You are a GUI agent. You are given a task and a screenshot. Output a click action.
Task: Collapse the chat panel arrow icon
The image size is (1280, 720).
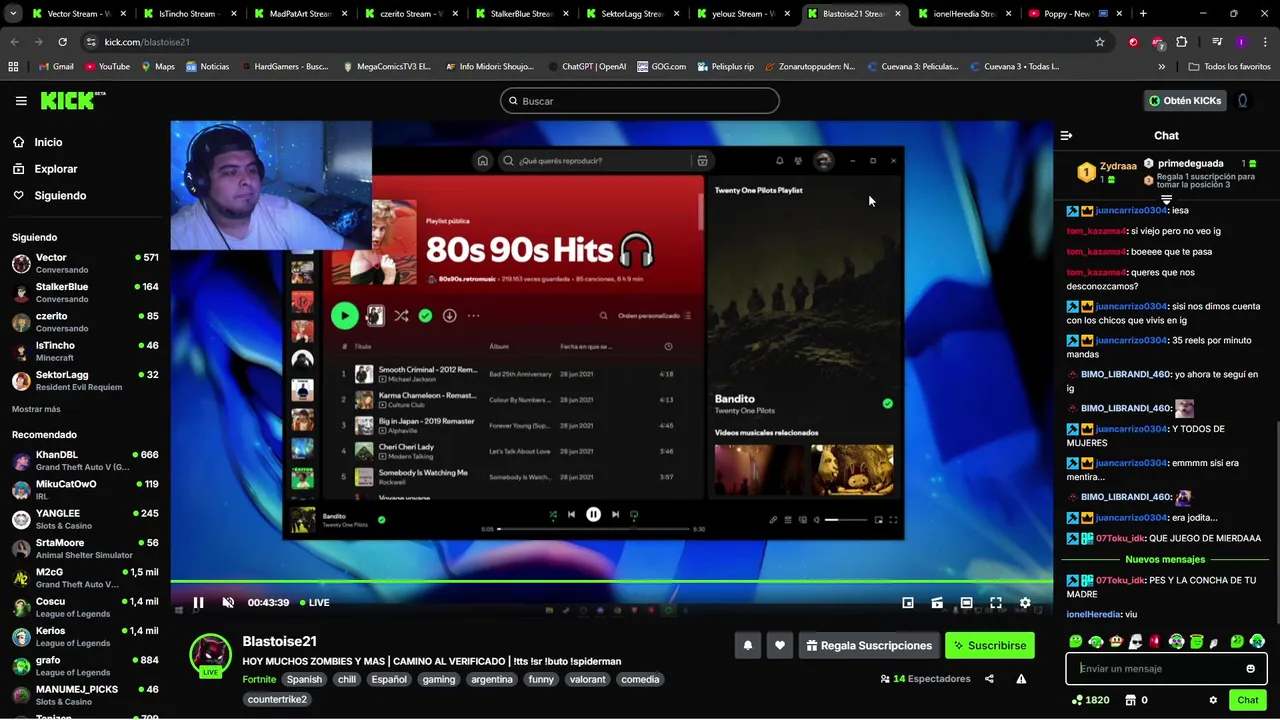(x=1066, y=135)
